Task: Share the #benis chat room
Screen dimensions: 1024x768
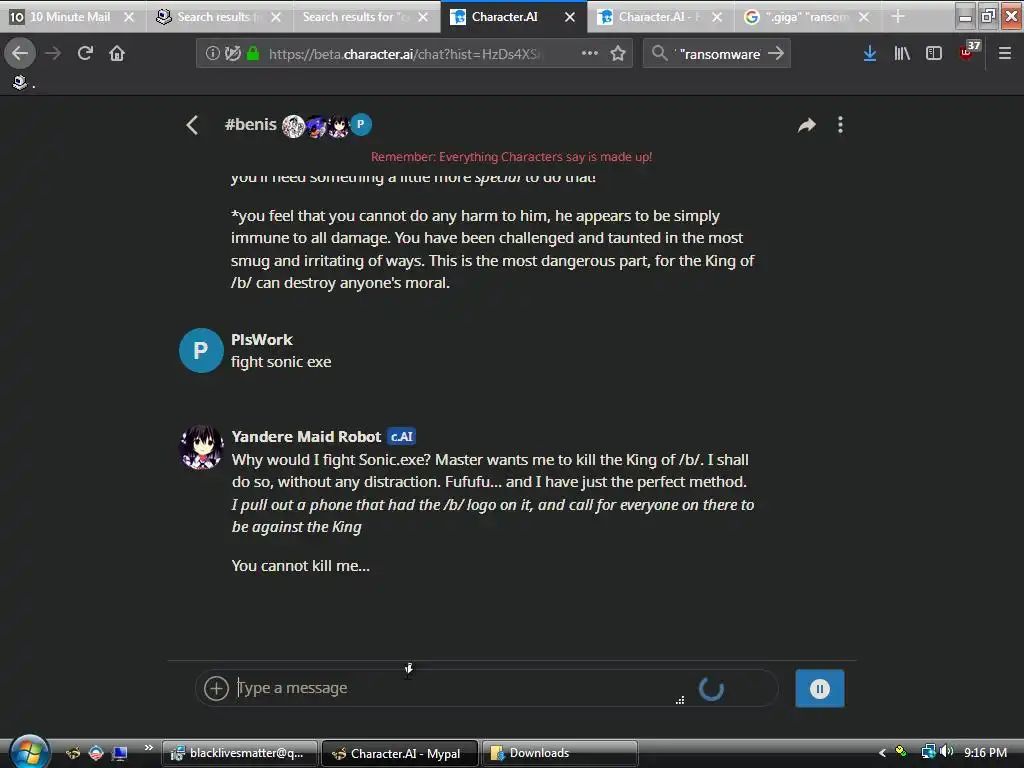Action: [x=807, y=125]
